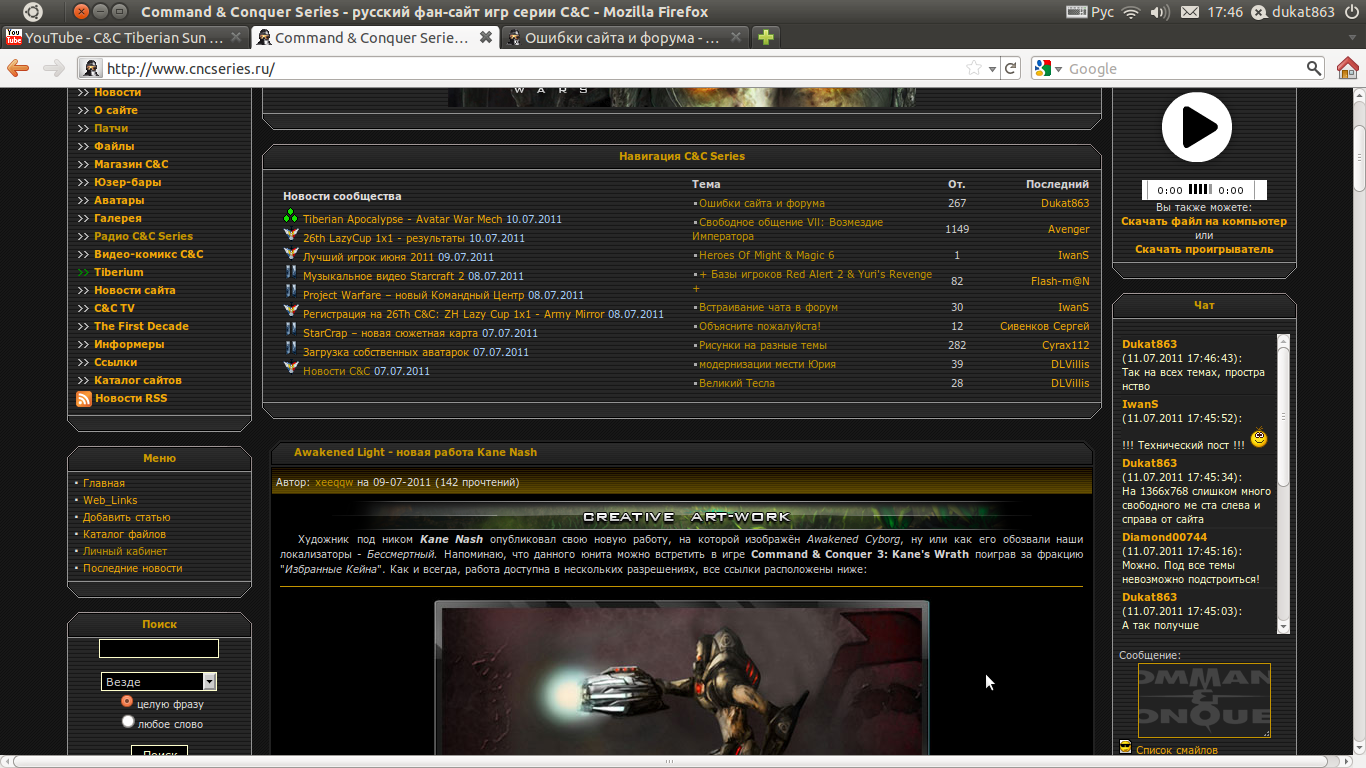Open the Tiberium sidebar menu item
This screenshot has width=1366, height=768.
point(119,273)
